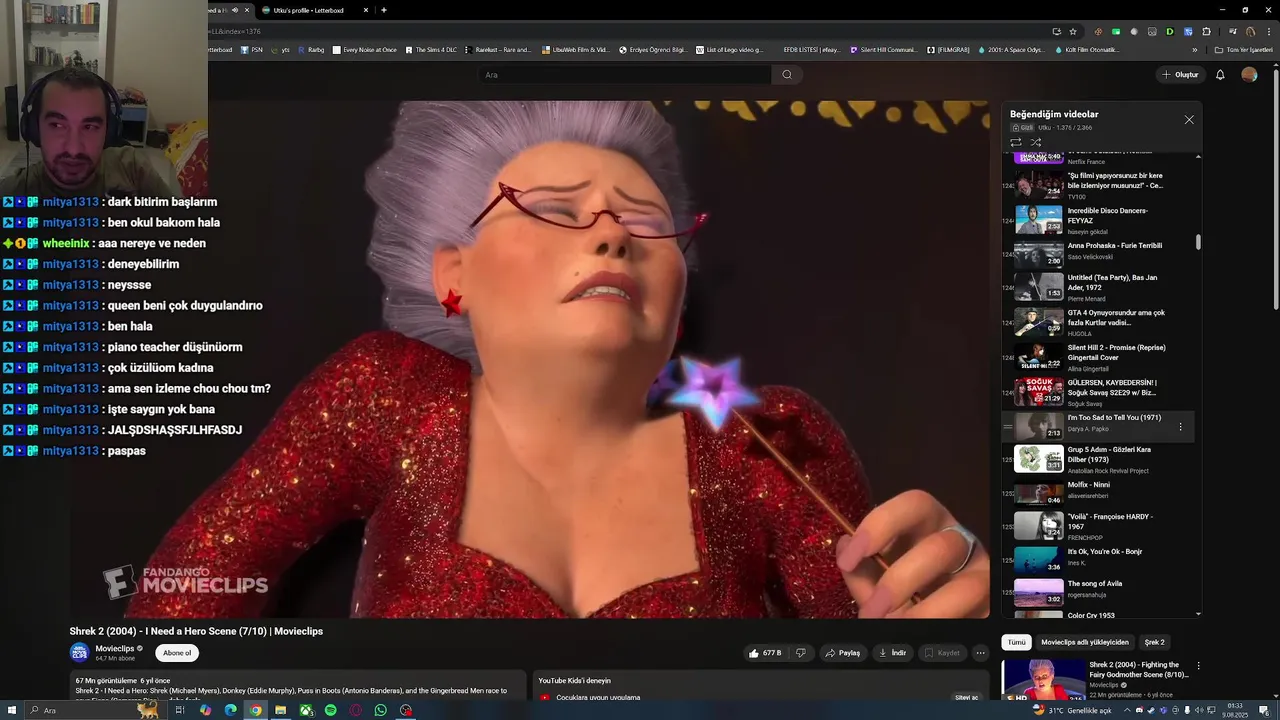Play It's Ok, You're Ok - Bonjr
The image size is (1280, 720).
pos(1100,560)
